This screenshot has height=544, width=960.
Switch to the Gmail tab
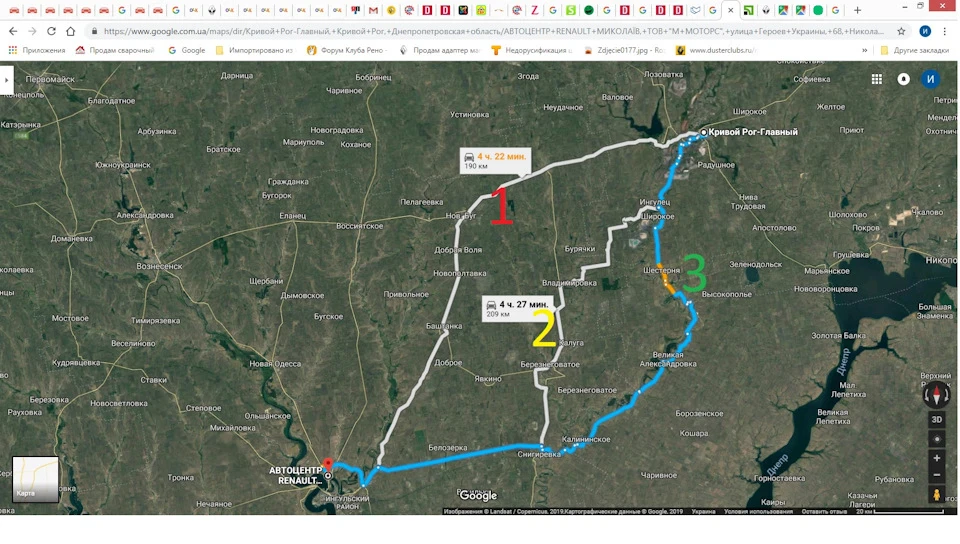pyautogui.click(x=373, y=10)
